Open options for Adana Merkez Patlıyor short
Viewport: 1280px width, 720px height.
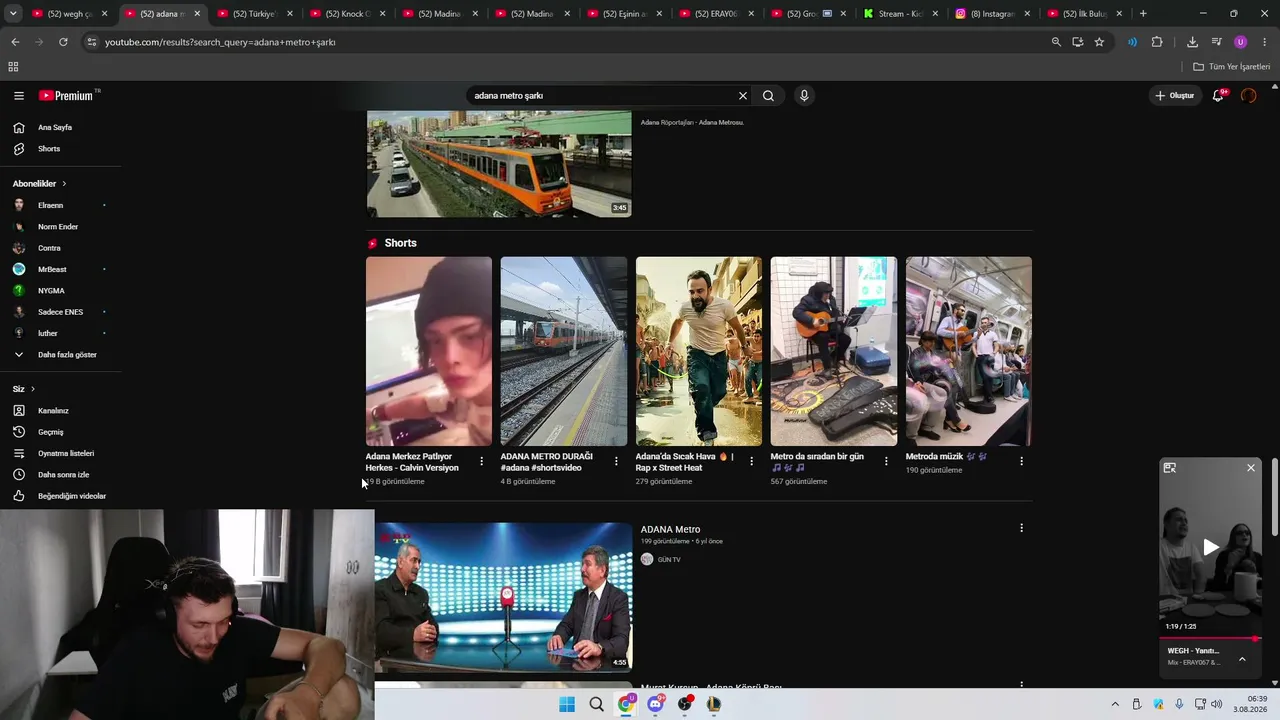482,461
